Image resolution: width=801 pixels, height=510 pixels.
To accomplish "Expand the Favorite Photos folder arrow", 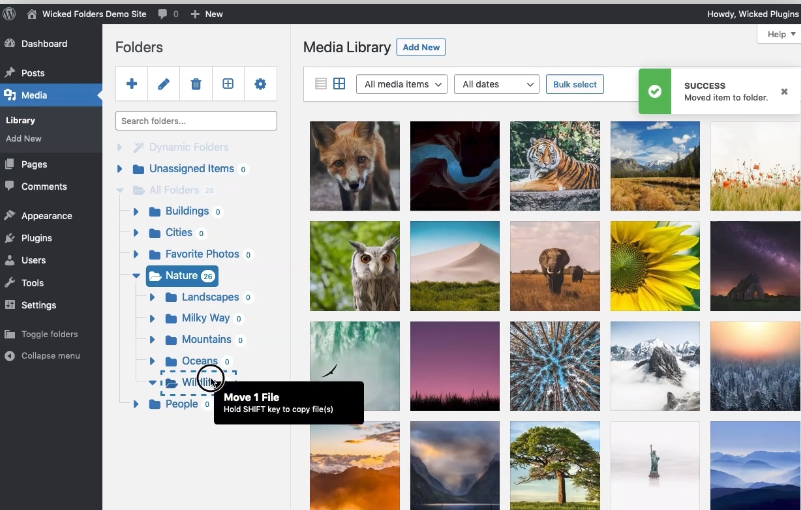I will click(x=136, y=254).
